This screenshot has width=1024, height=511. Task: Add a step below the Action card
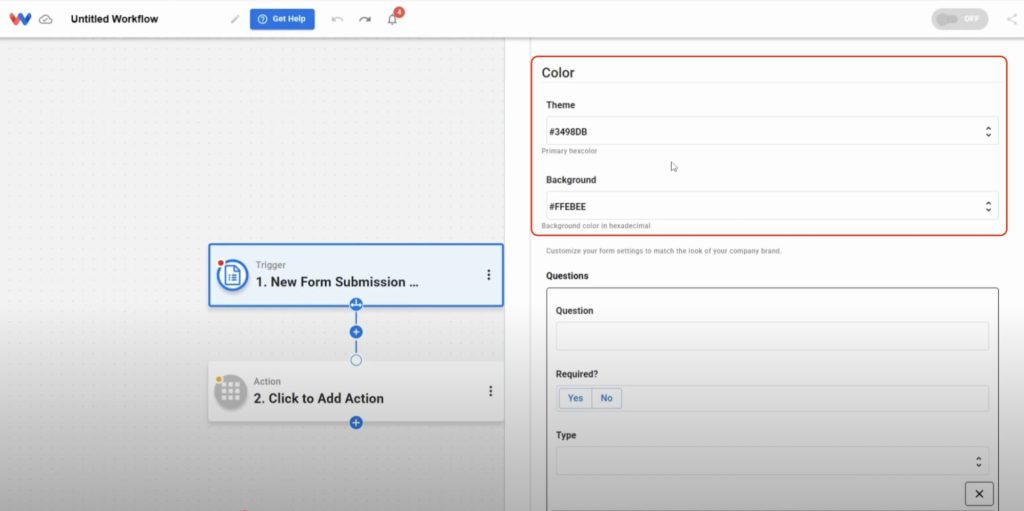click(x=356, y=423)
